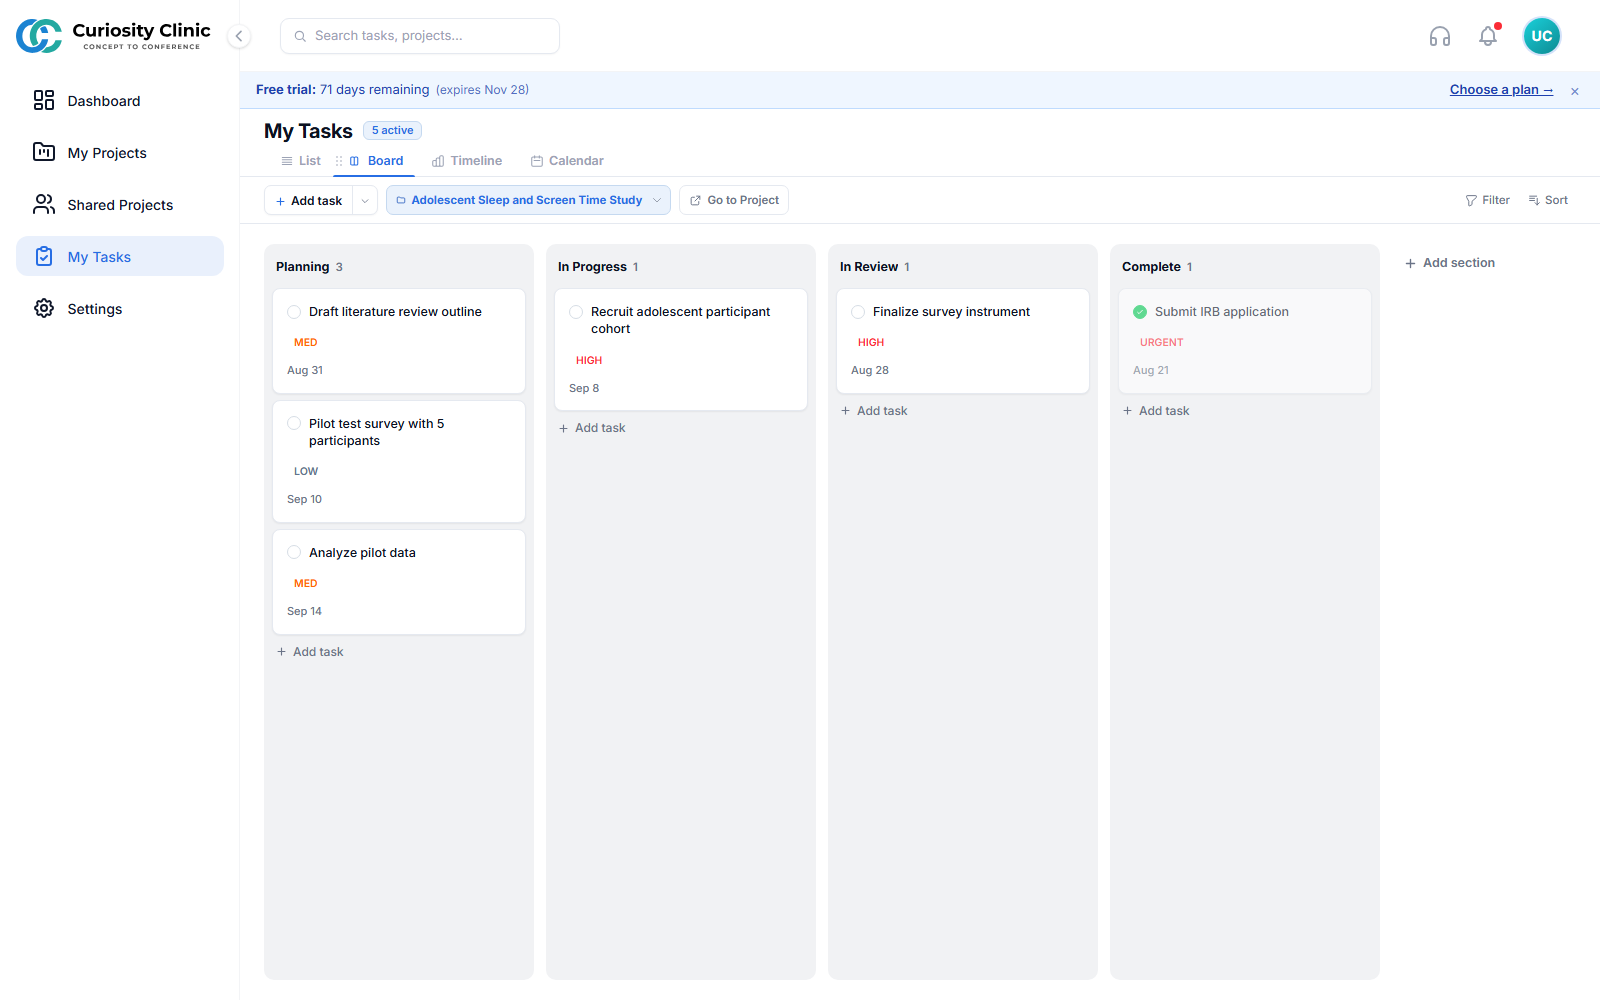Follow the Choose a plan link

click(1501, 90)
